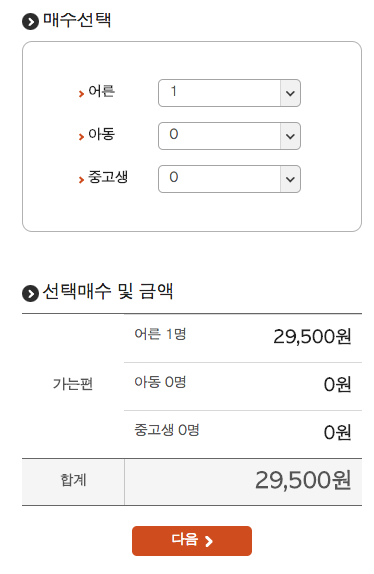
Task: Click the circle arrow icon beside 선택매수 및 금액
Action: [x=30, y=294]
